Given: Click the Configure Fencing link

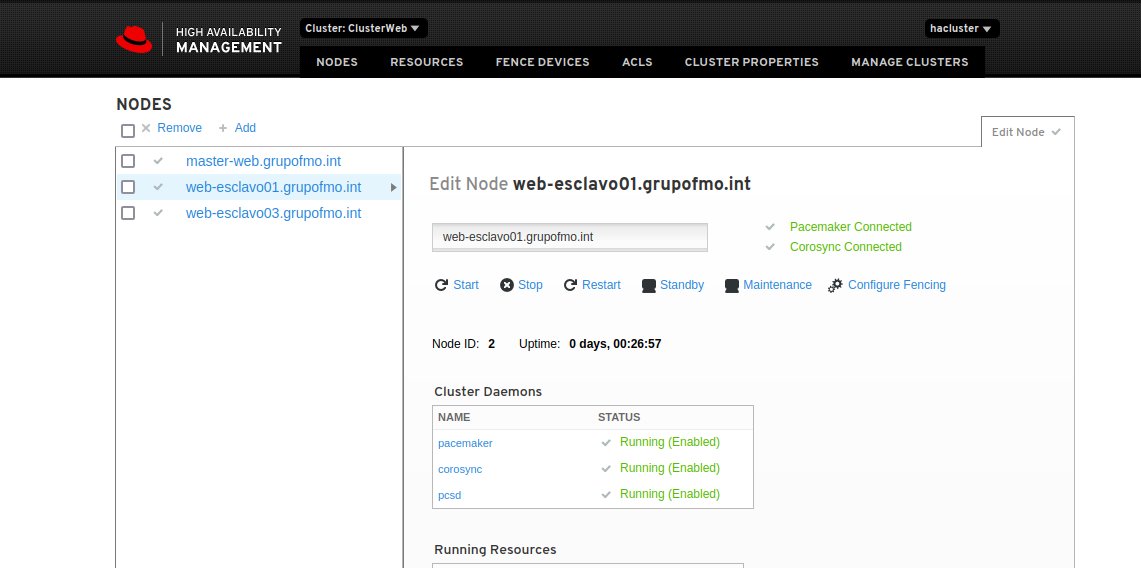Looking at the screenshot, I should (x=896, y=285).
